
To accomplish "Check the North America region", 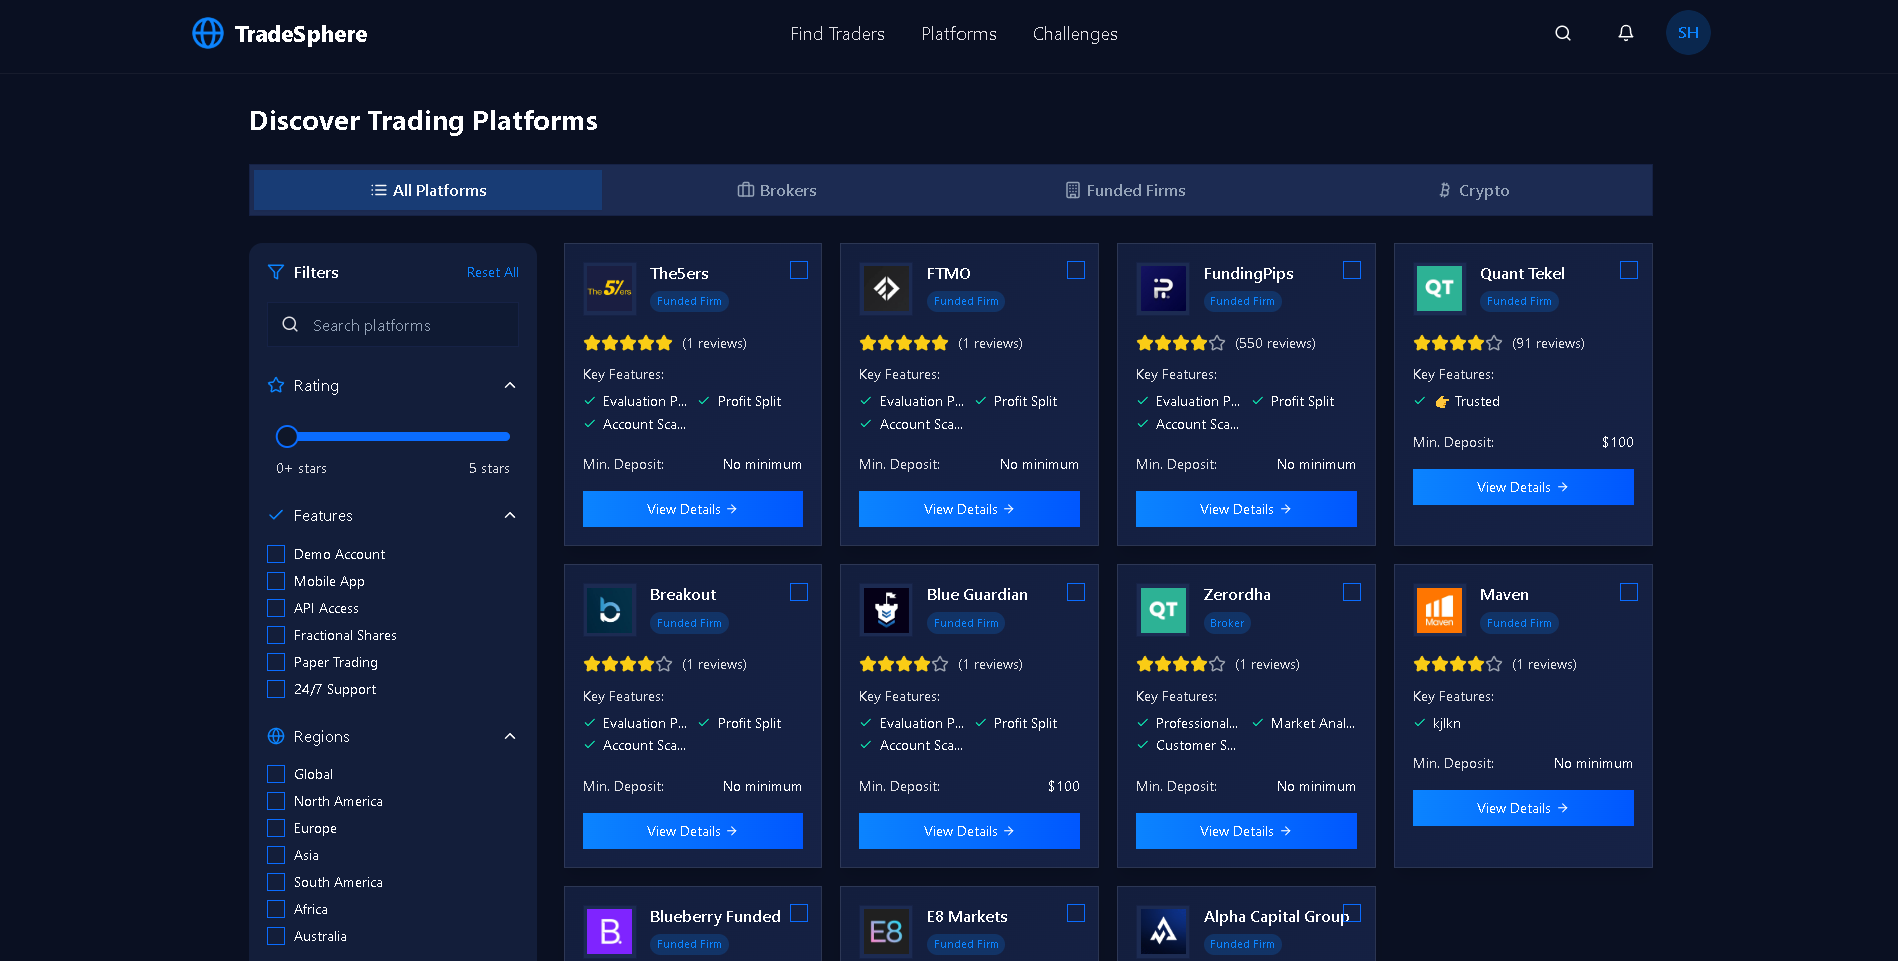I will coord(276,801).
